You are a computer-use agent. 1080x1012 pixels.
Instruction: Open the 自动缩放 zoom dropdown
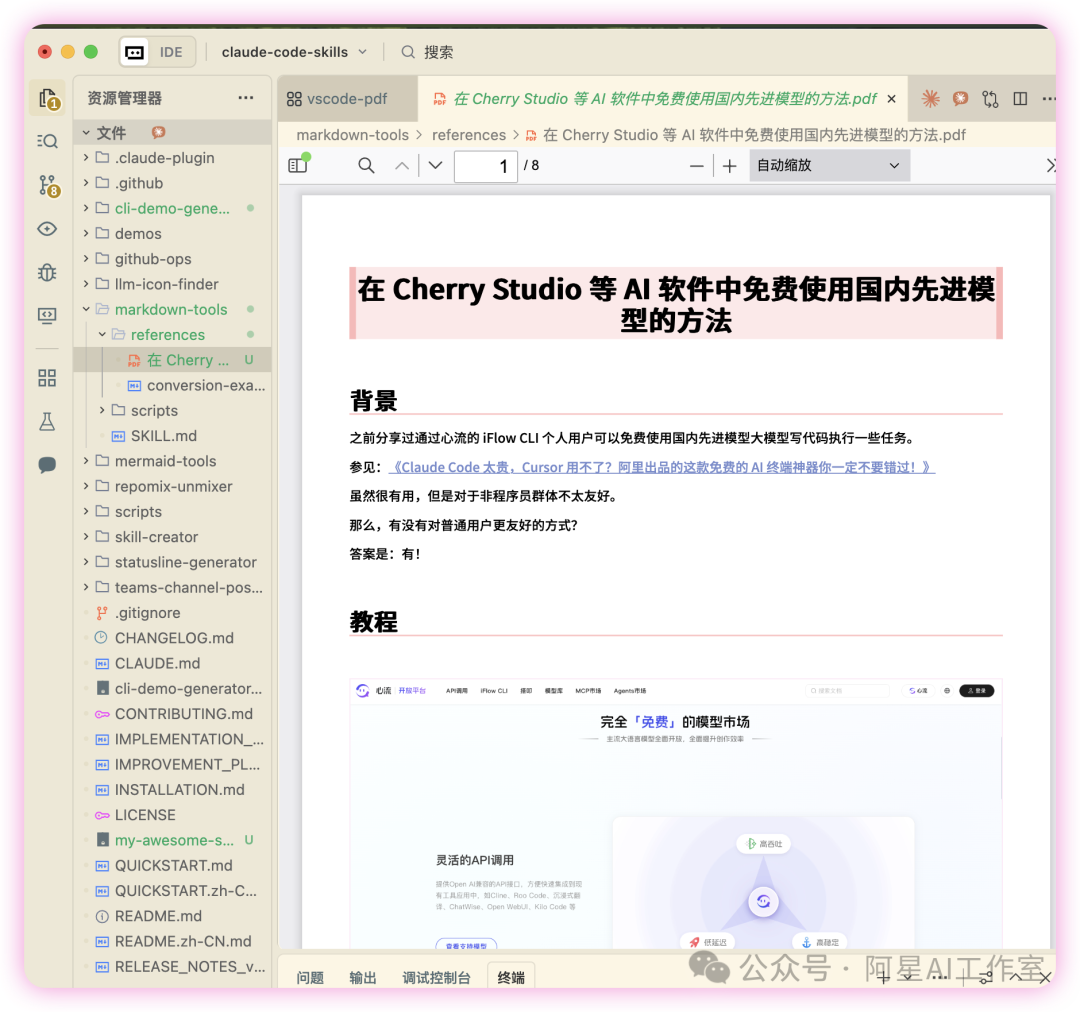[x=829, y=165]
